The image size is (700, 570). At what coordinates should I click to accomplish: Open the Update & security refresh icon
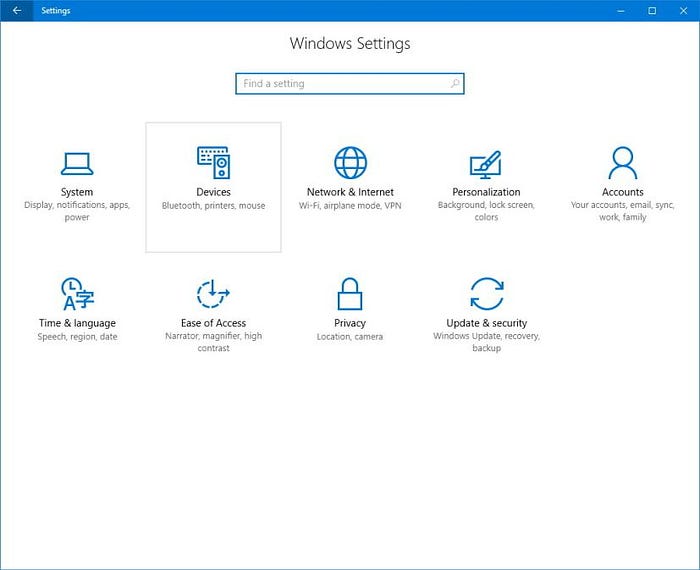point(487,294)
